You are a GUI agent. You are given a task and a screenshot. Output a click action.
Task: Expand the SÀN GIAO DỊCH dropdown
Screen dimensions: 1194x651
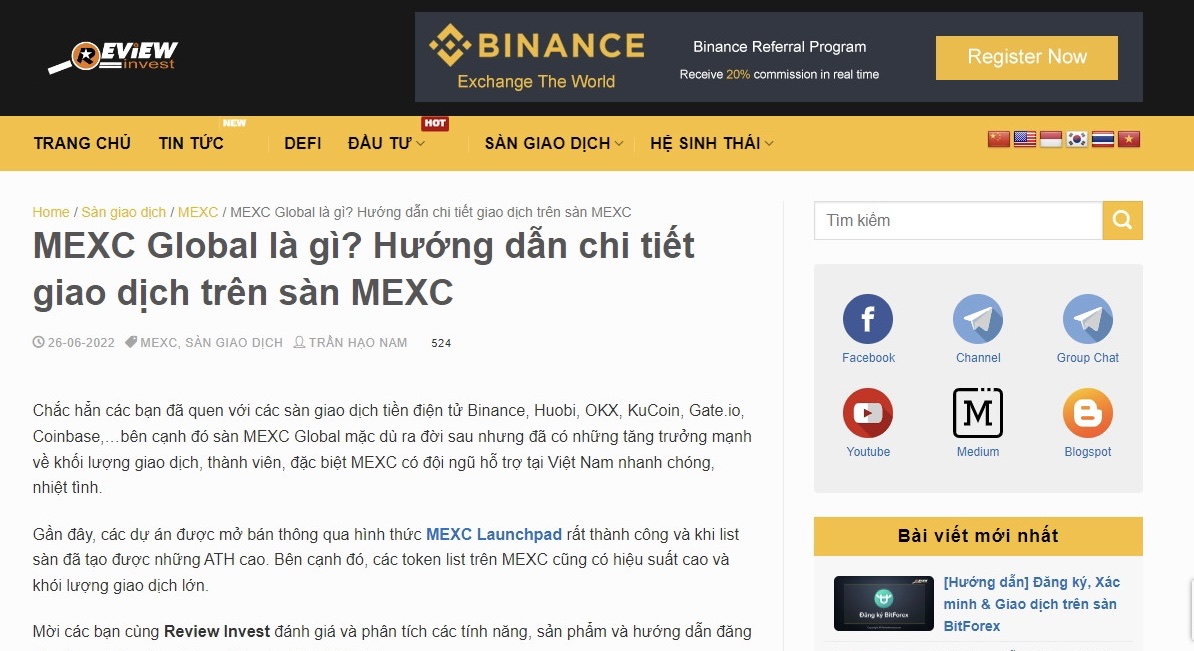[x=554, y=143]
